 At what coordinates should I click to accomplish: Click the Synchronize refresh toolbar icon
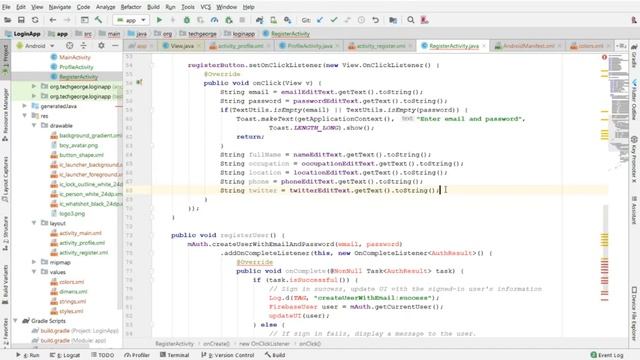pyautogui.click(x=35, y=20)
